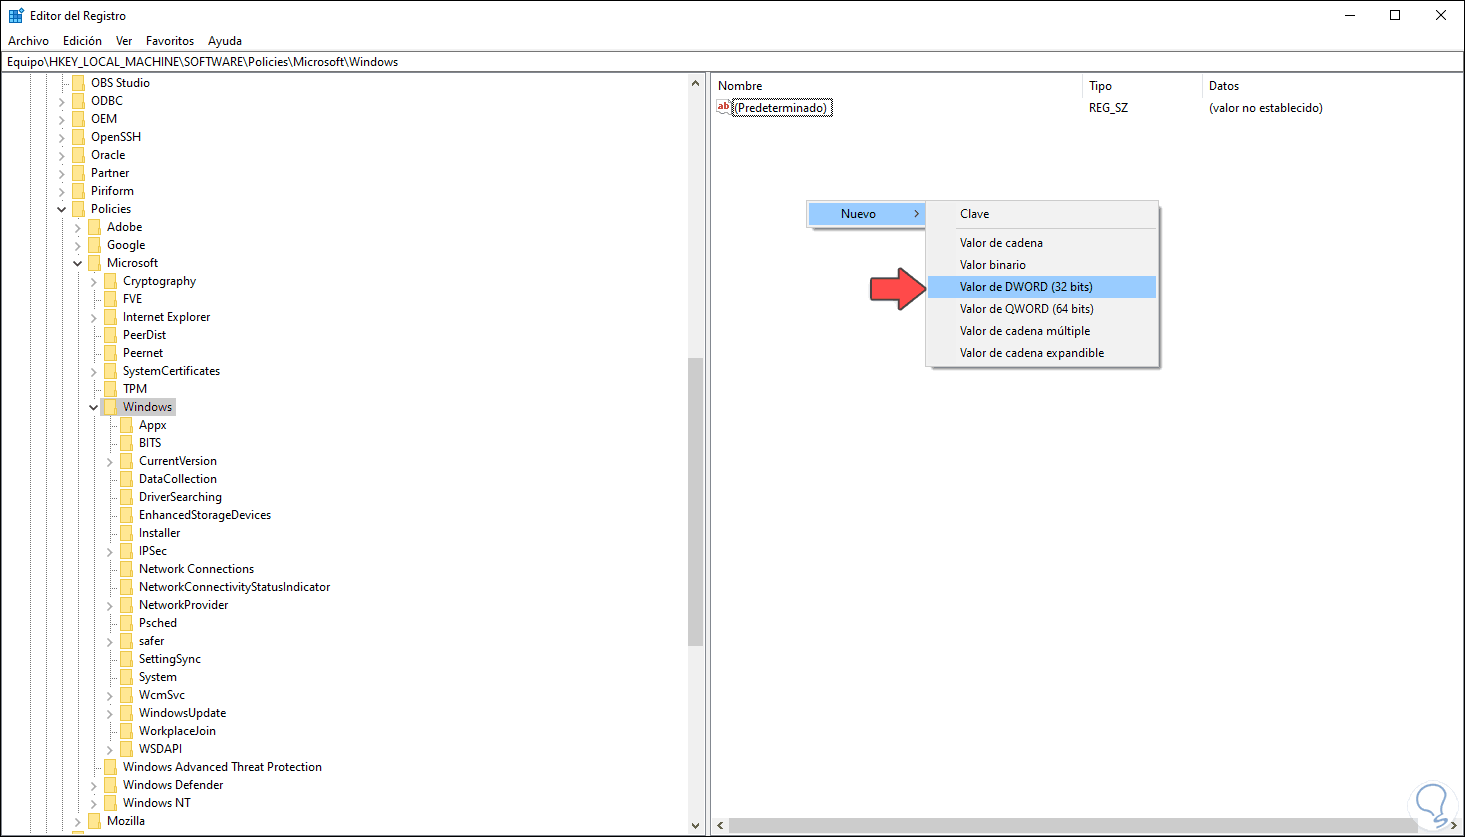The image size is (1465, 837).
Task: Open the Ayuda menu
Action: (x=225, y=41)
